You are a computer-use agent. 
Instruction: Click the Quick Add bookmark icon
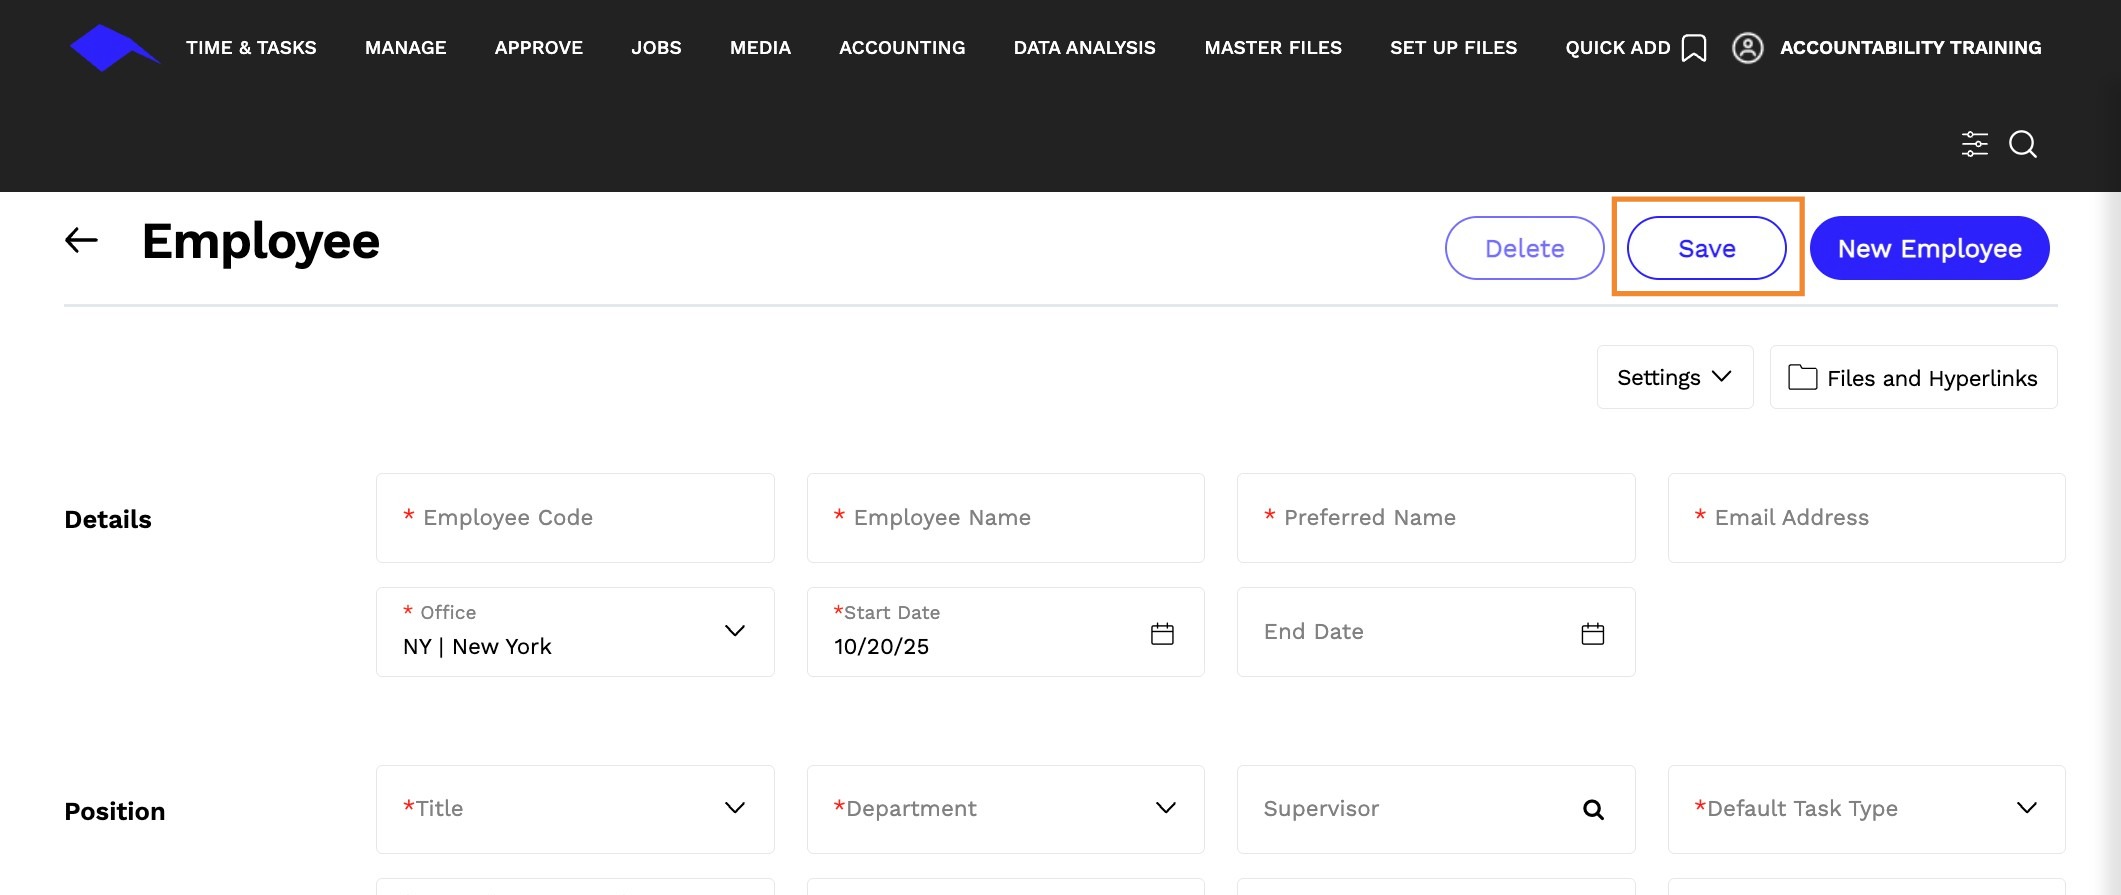1694,48
